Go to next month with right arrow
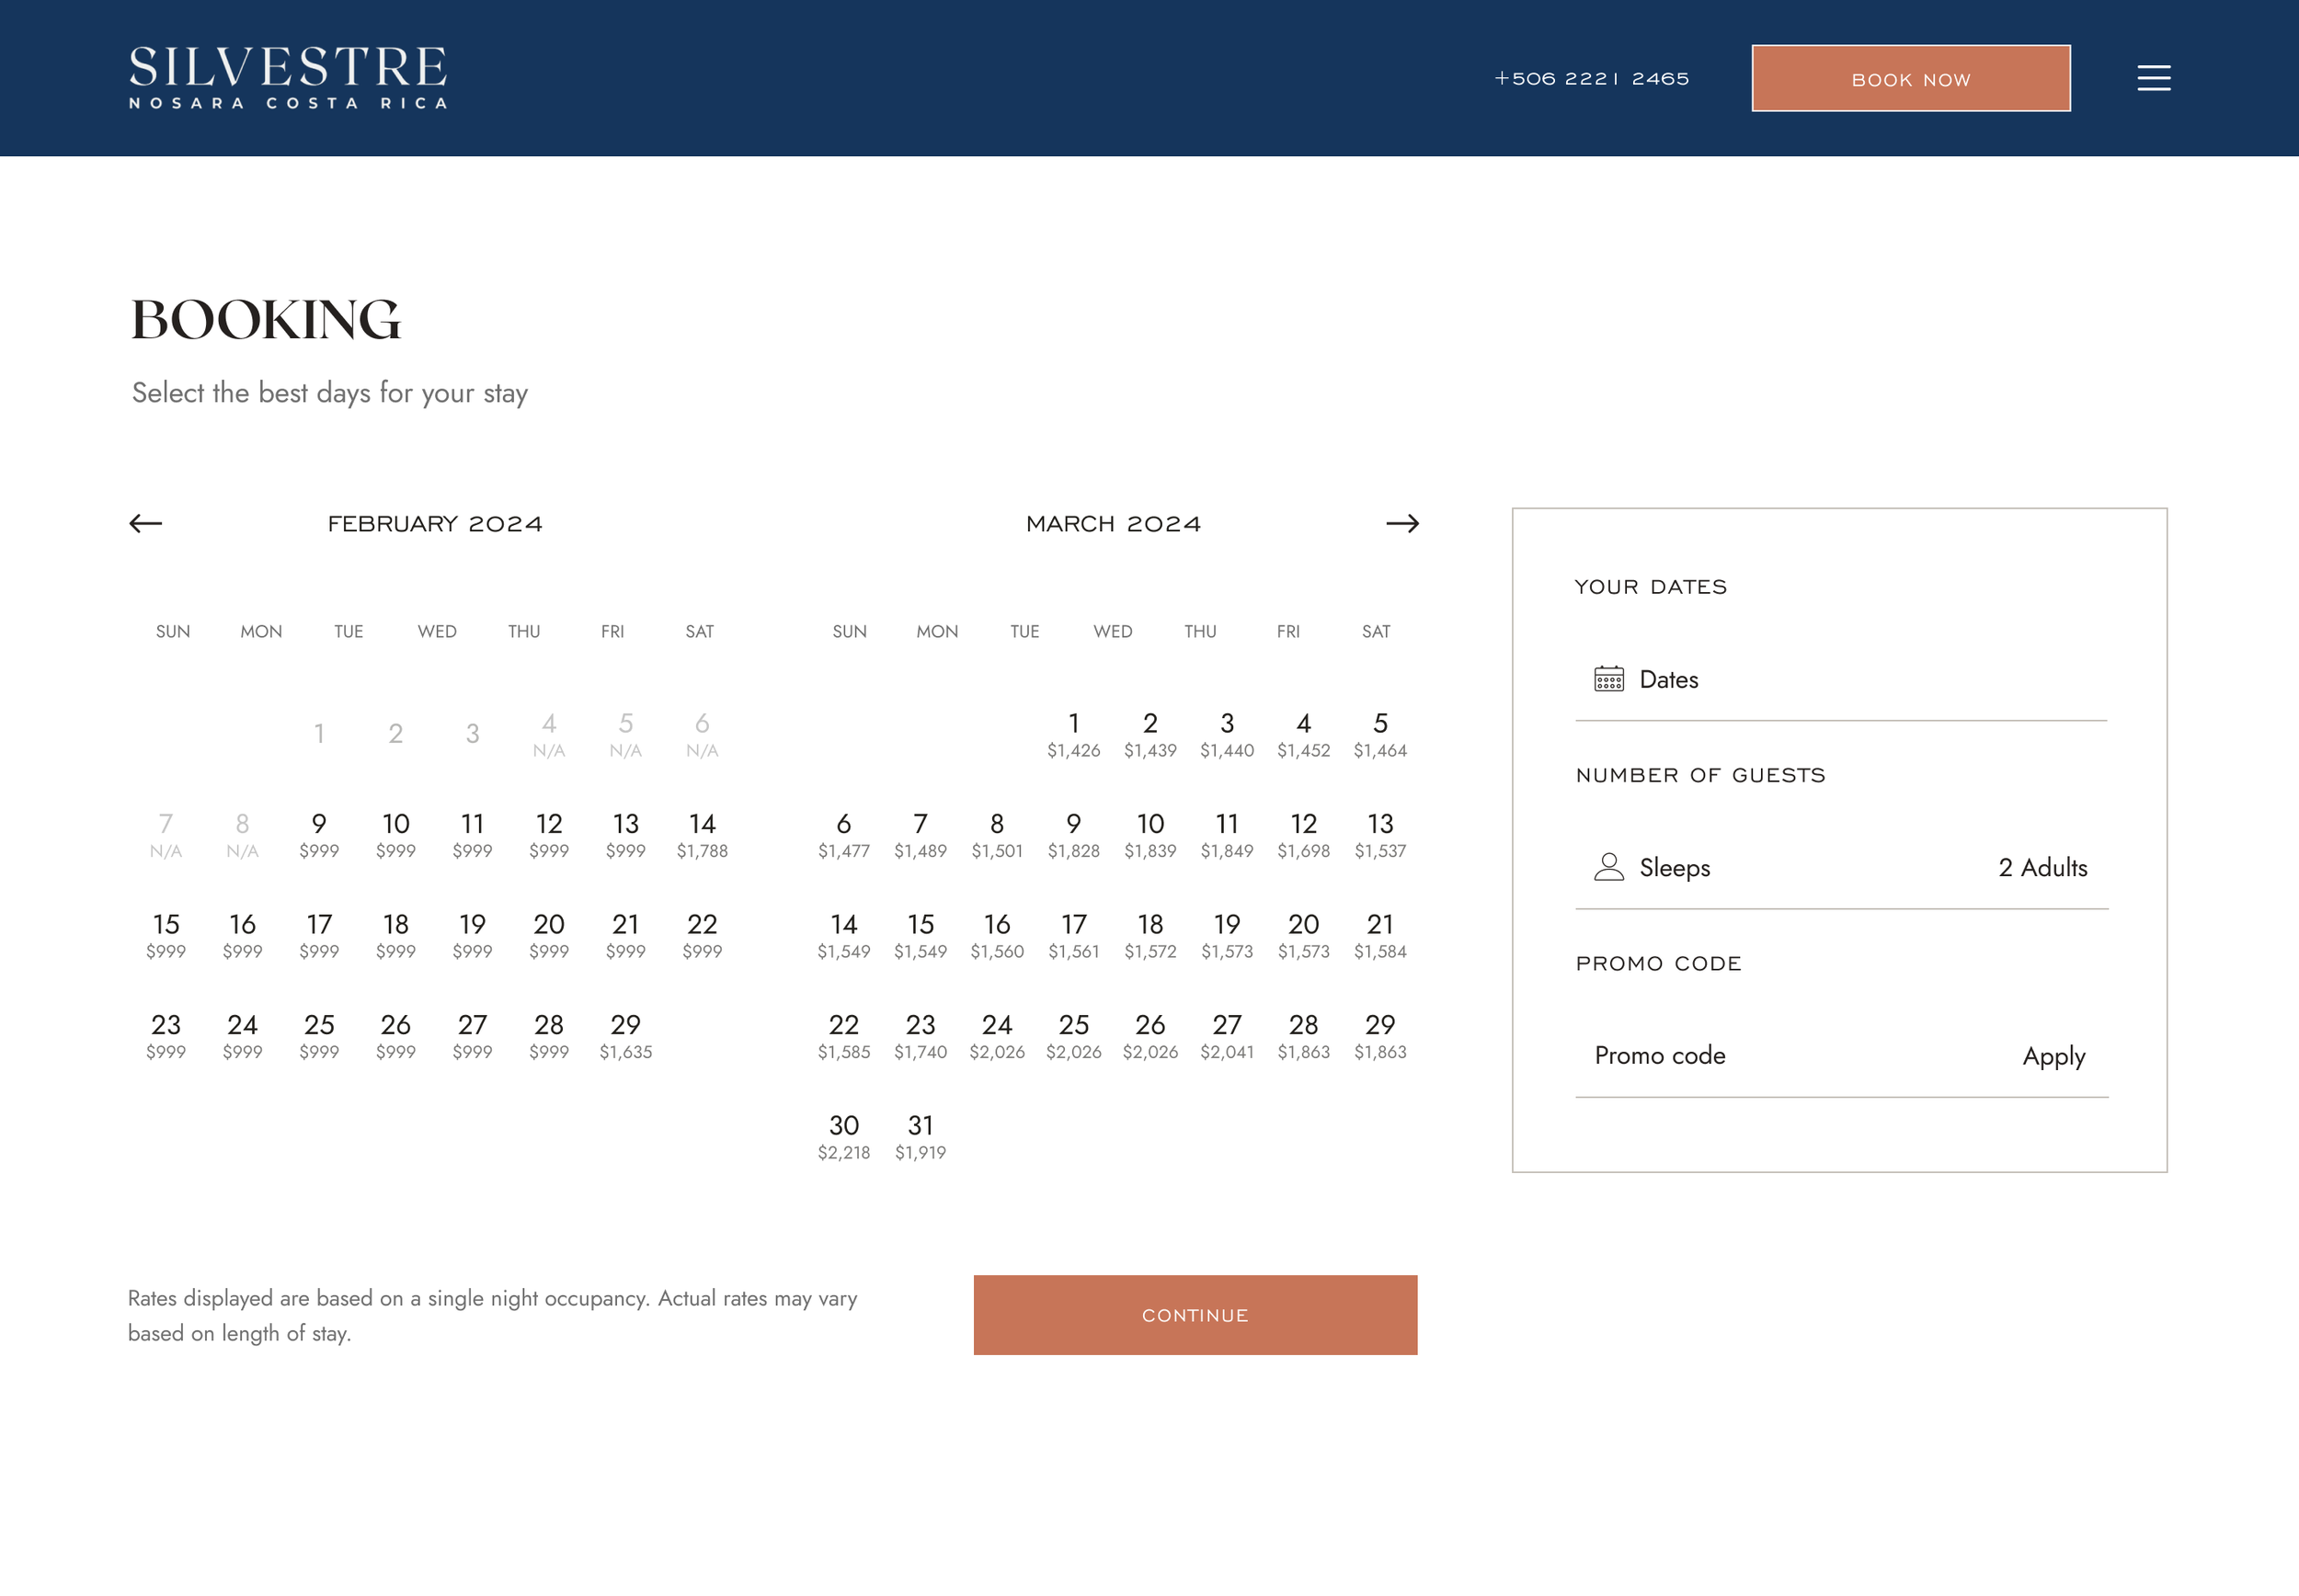 click(1402, 523)
